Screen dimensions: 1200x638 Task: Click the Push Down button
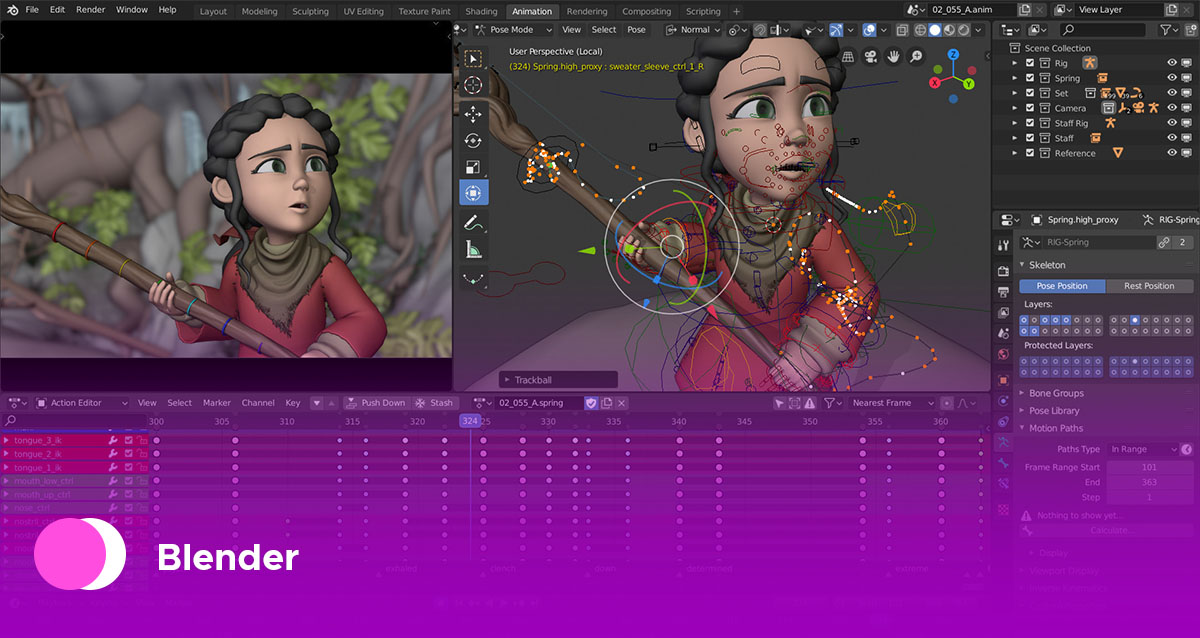tap(375, 403)
